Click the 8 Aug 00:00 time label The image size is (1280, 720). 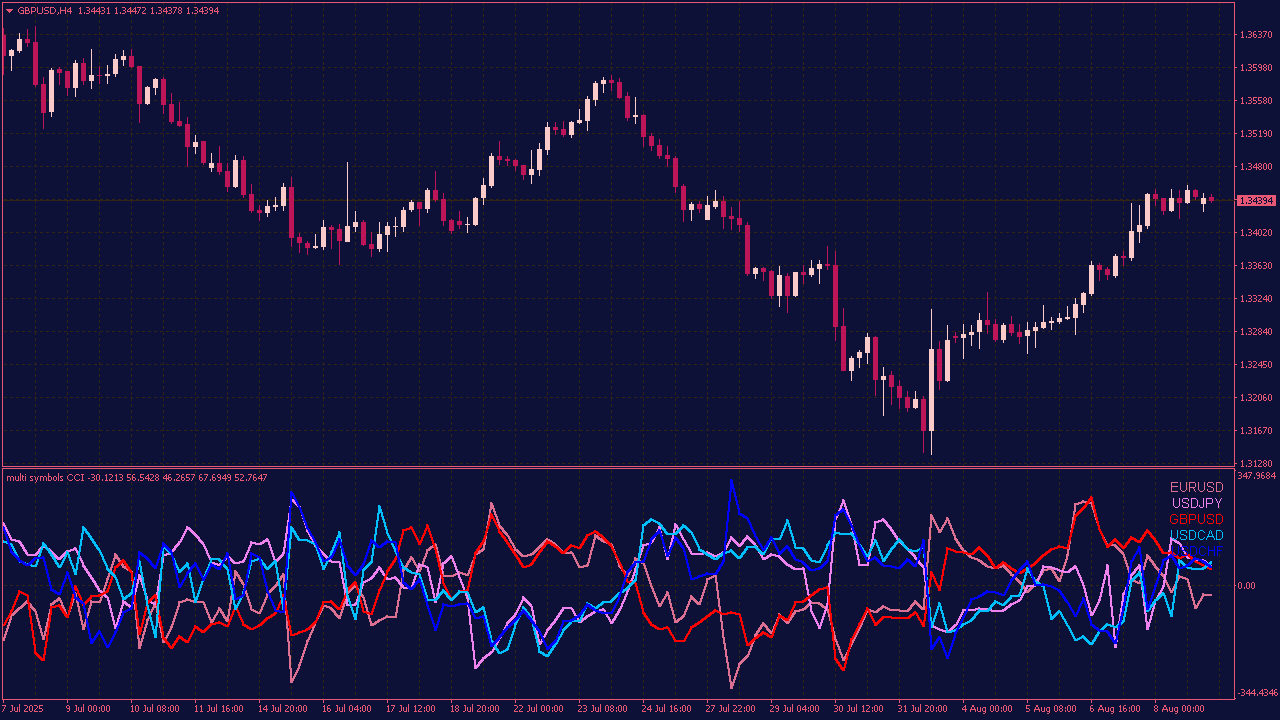pyautogui.click(x=1176, y=709)
